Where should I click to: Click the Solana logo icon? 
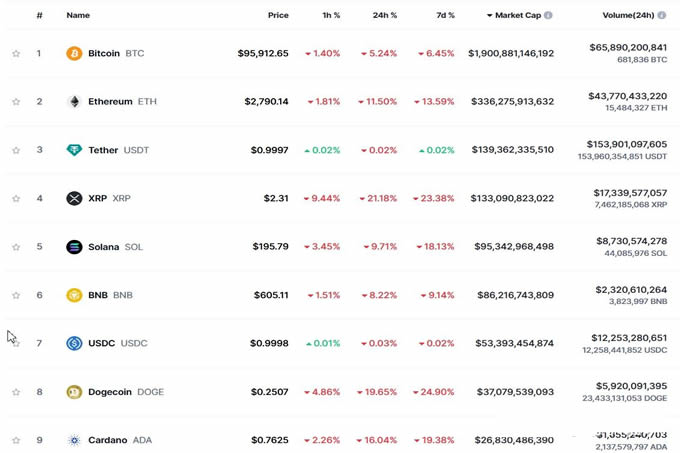point(74,247)
